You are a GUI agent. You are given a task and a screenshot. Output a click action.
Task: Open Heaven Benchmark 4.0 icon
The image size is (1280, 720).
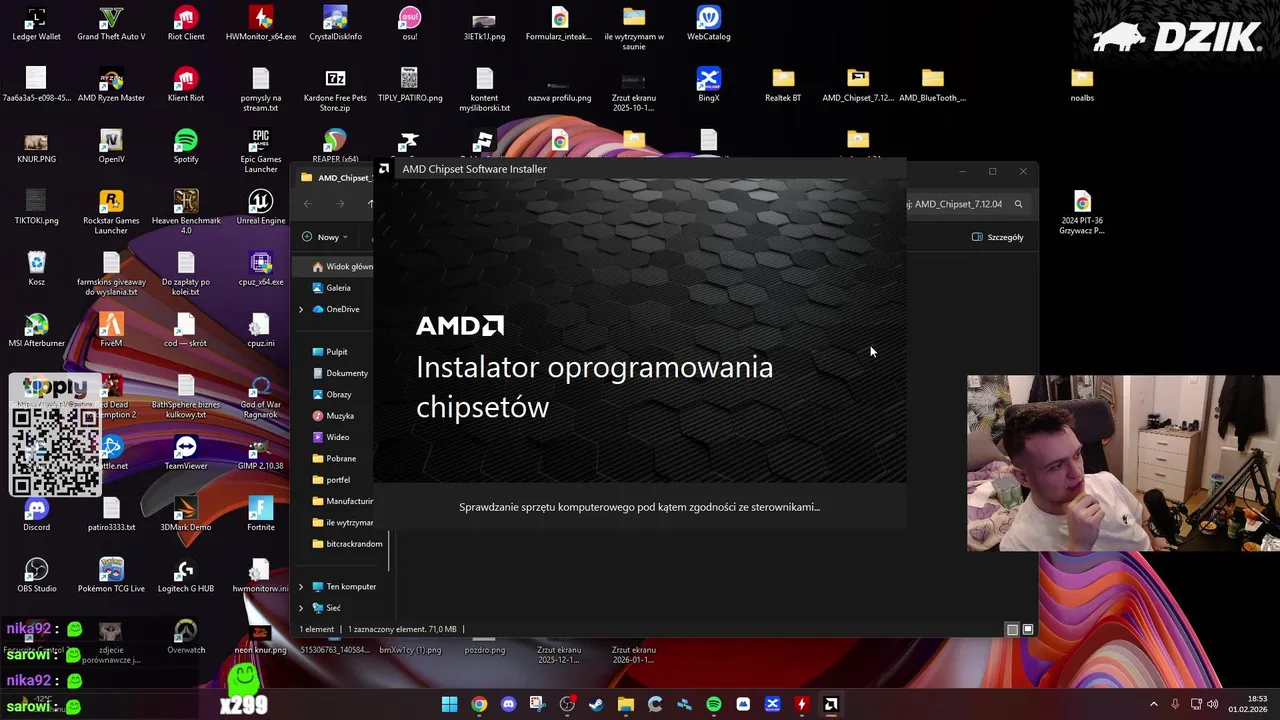[186, 212]
